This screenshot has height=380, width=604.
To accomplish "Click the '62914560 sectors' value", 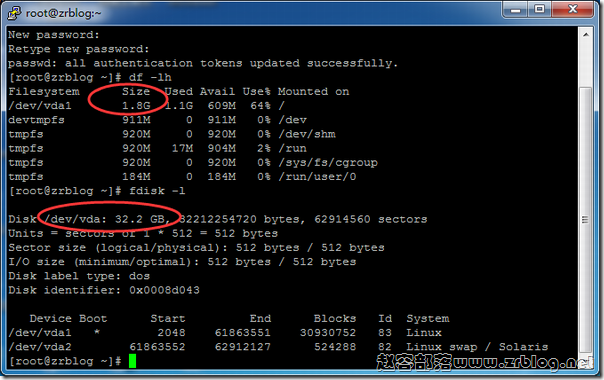I will tap(371, 219).
